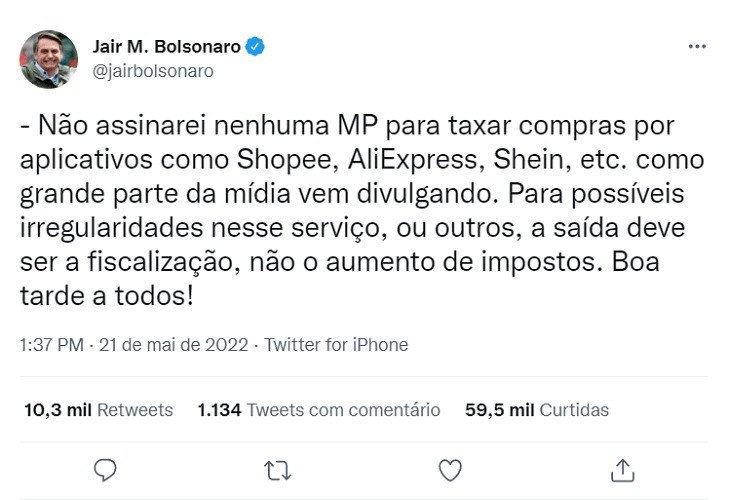View the 10,3 mil Retweets list
This screenshot has height=500, width=729.
[97, 410]
